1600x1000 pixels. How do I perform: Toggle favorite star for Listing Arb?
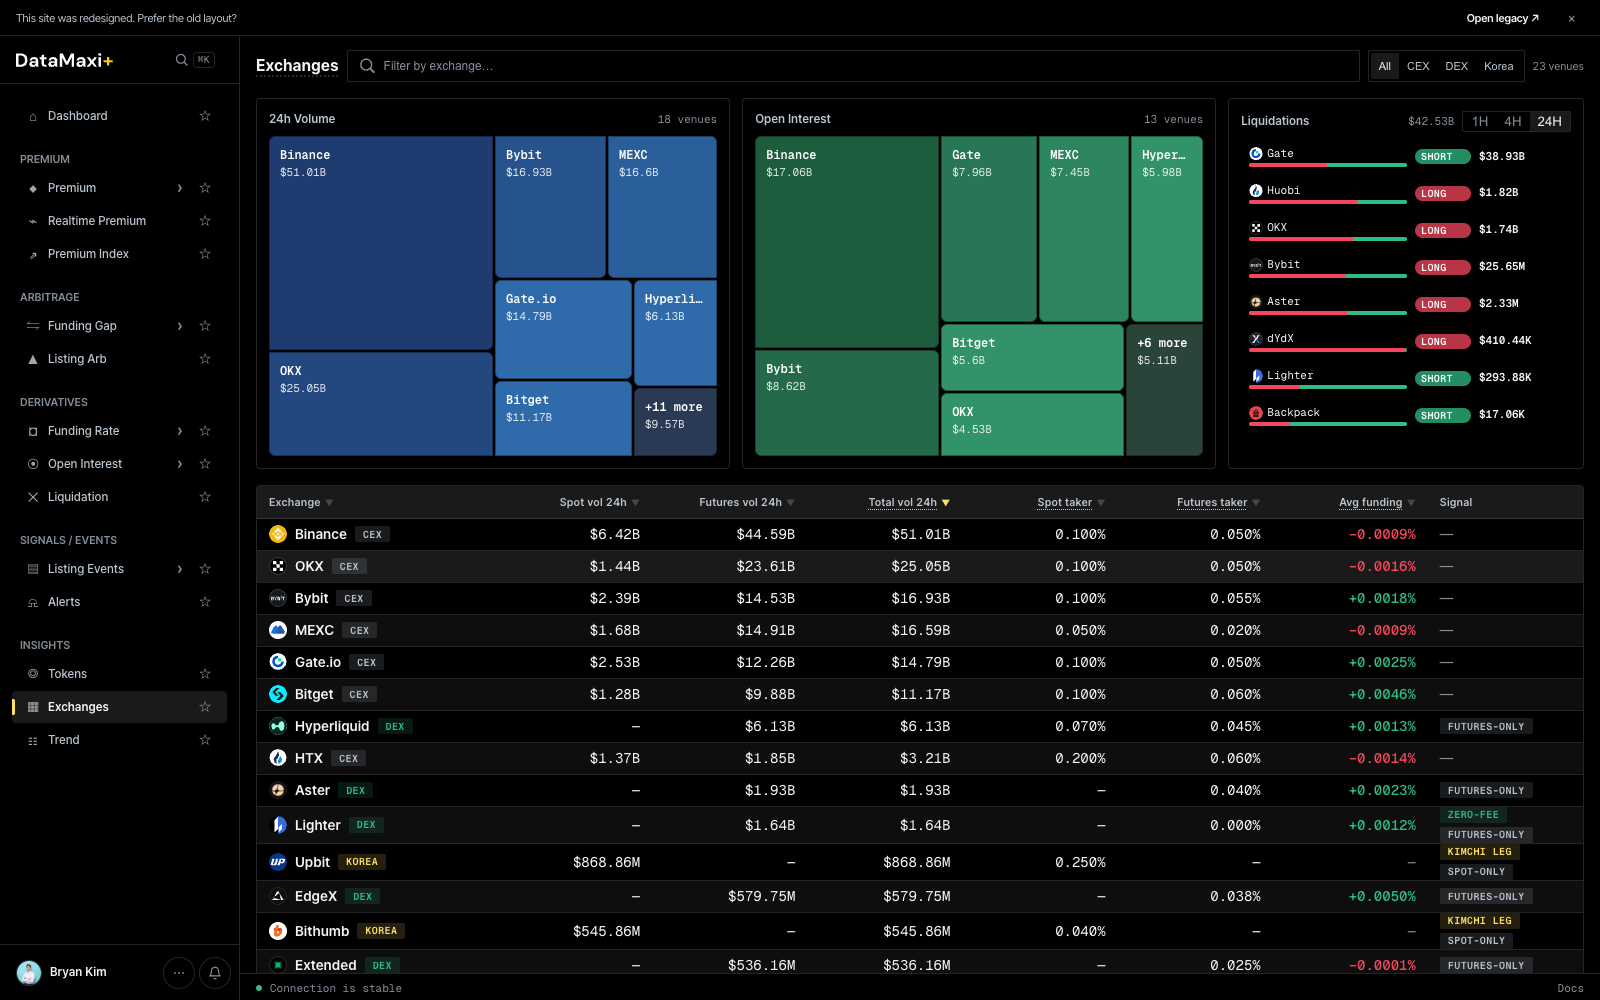205,359
